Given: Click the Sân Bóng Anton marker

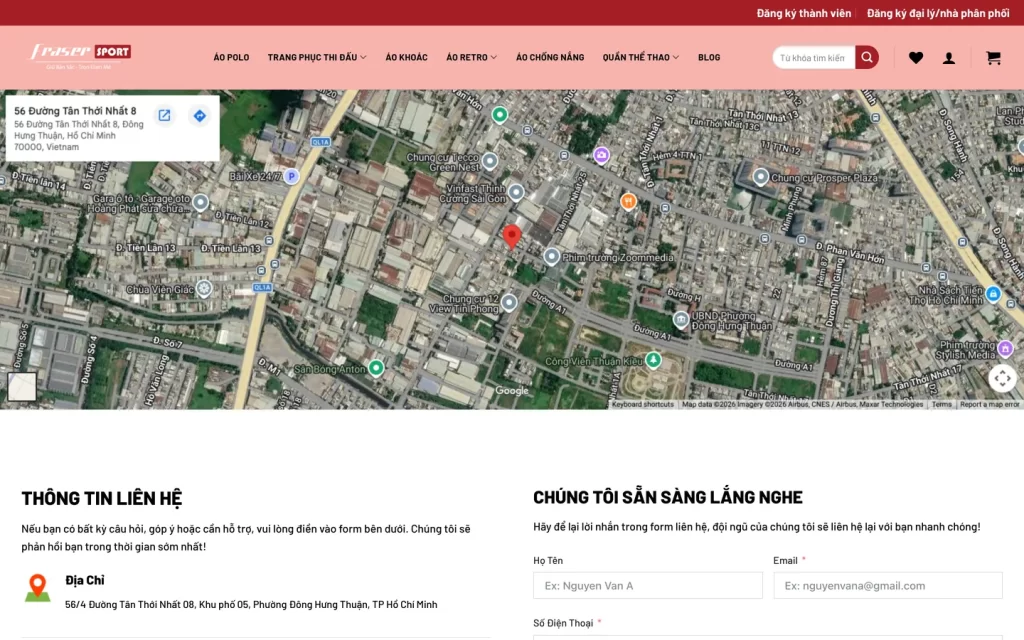Looking at the screenshot, I should (376, 368).
